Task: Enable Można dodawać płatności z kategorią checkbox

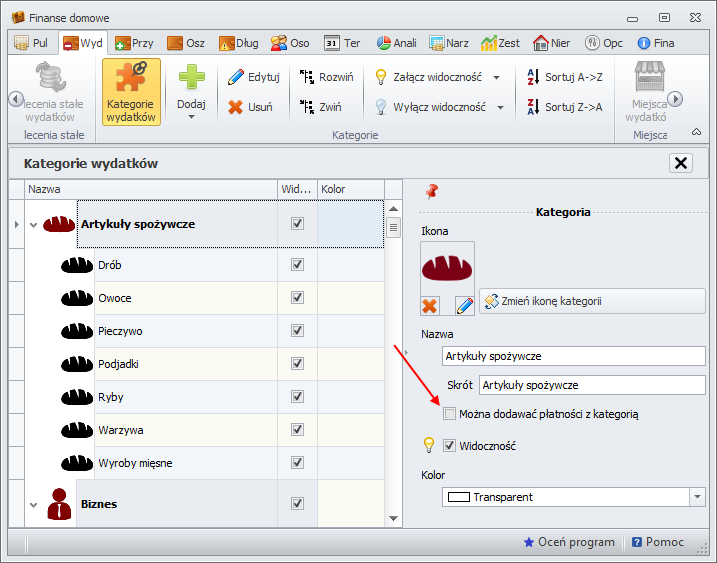Action: (450, 414)
